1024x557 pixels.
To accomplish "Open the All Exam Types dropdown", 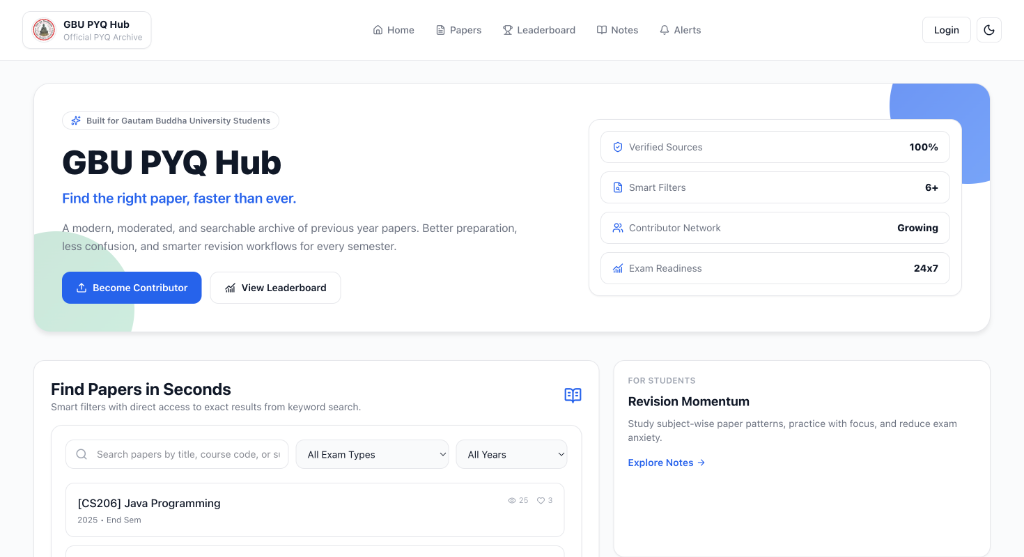I will (372, 454).
